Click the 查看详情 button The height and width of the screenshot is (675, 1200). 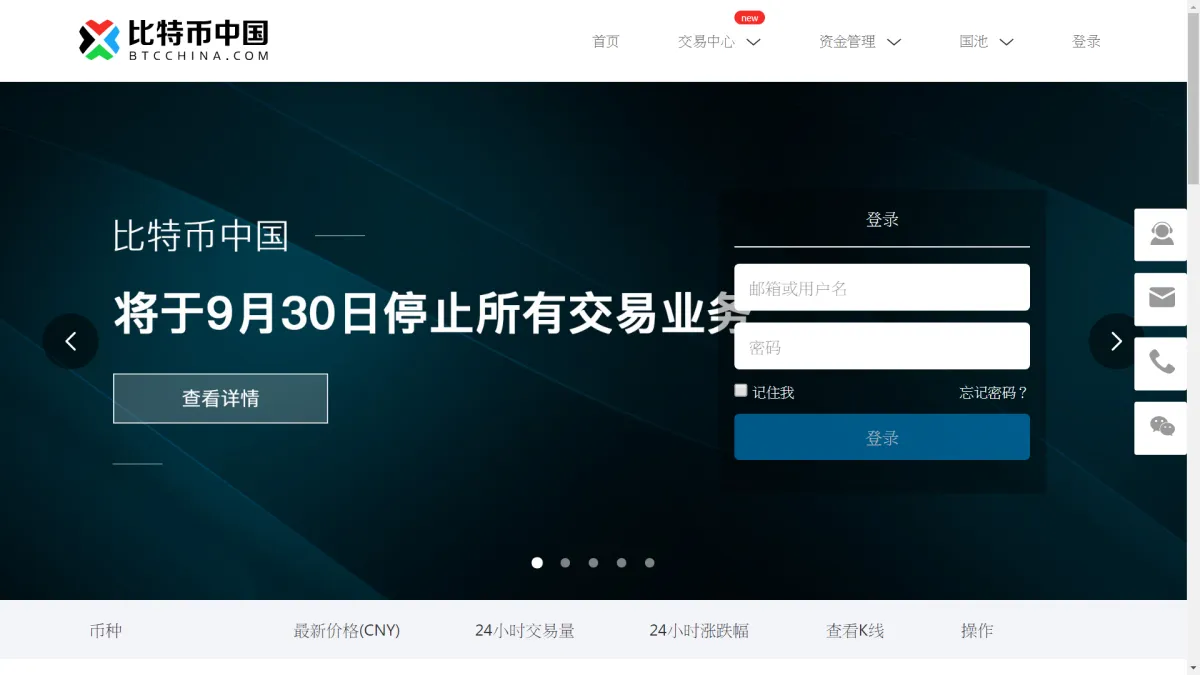[220, 398]
